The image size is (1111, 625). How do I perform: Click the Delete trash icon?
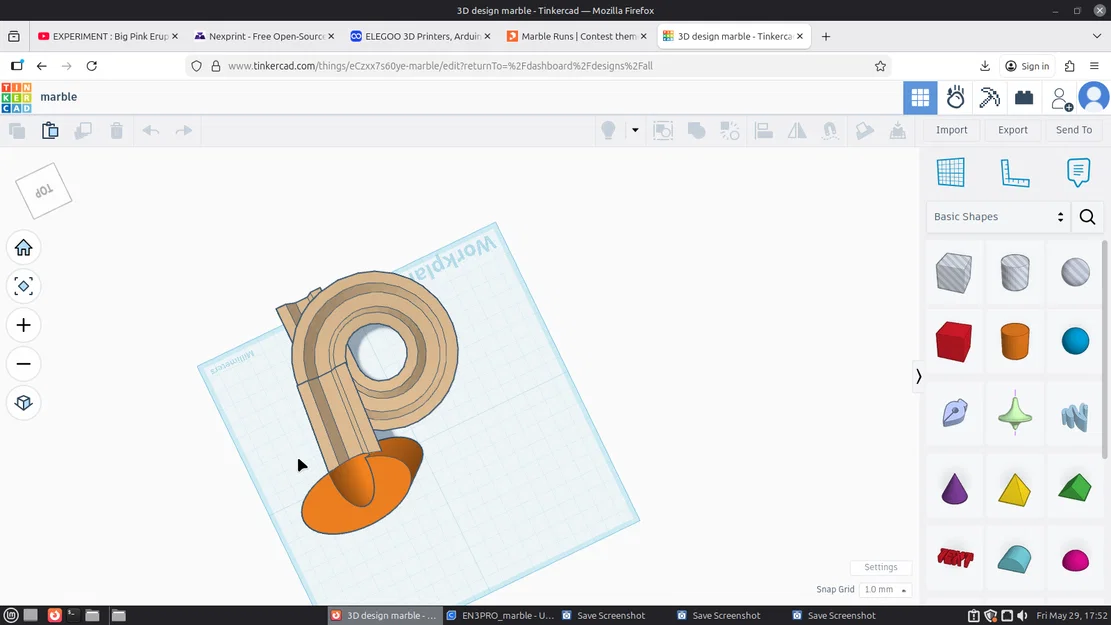pyautogui.click(x=116, y=130)
